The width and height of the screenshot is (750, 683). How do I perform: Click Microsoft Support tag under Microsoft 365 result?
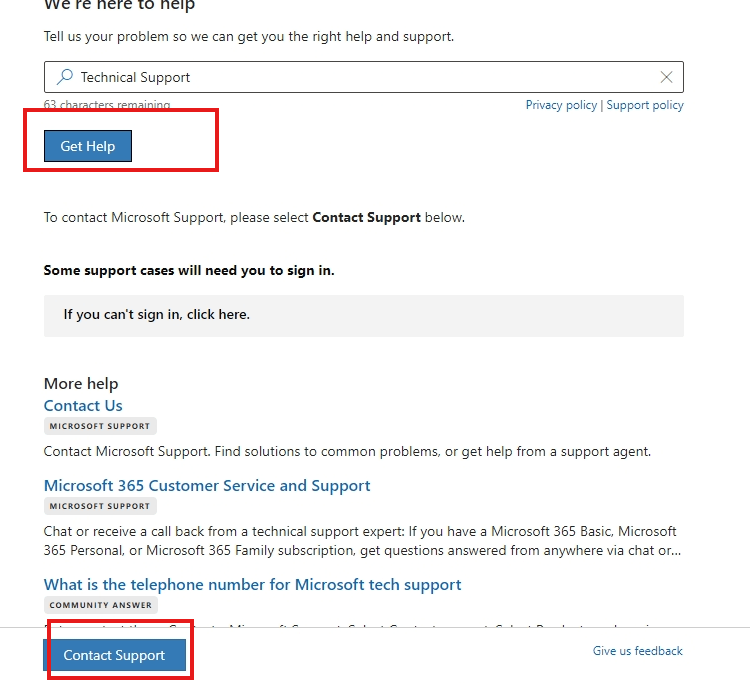point(100,506)
